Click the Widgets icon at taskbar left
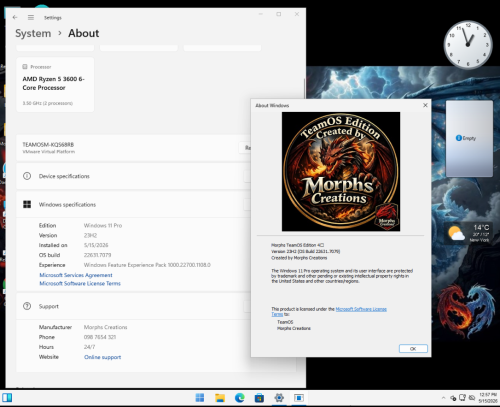The image size is (500, 407). click(x=7, y=398)
